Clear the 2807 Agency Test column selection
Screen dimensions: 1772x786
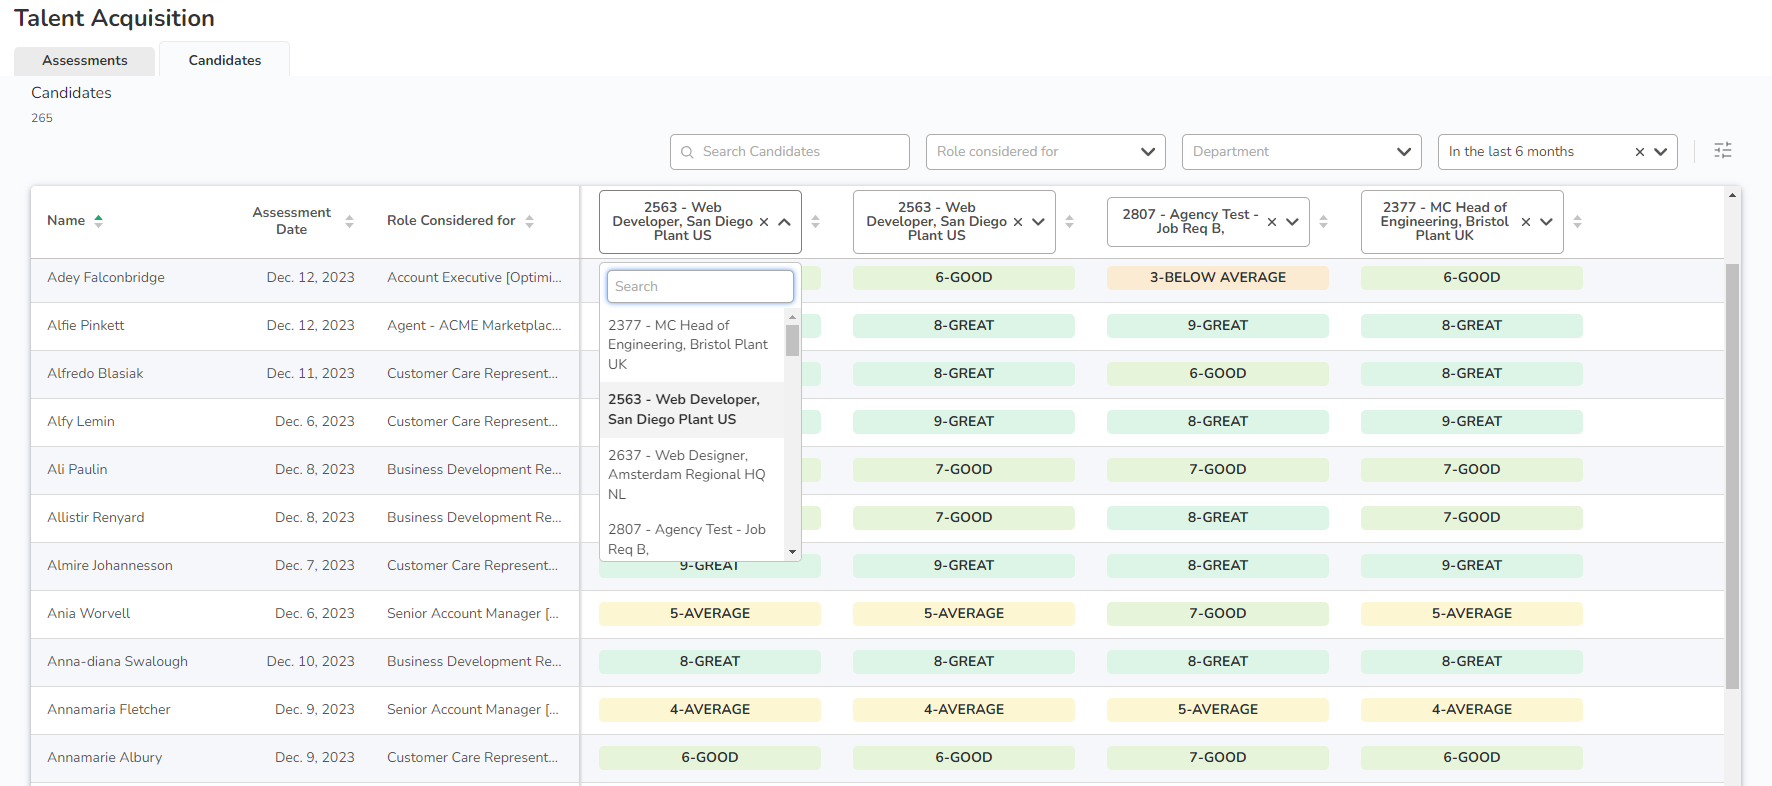tap(1271, 222)
